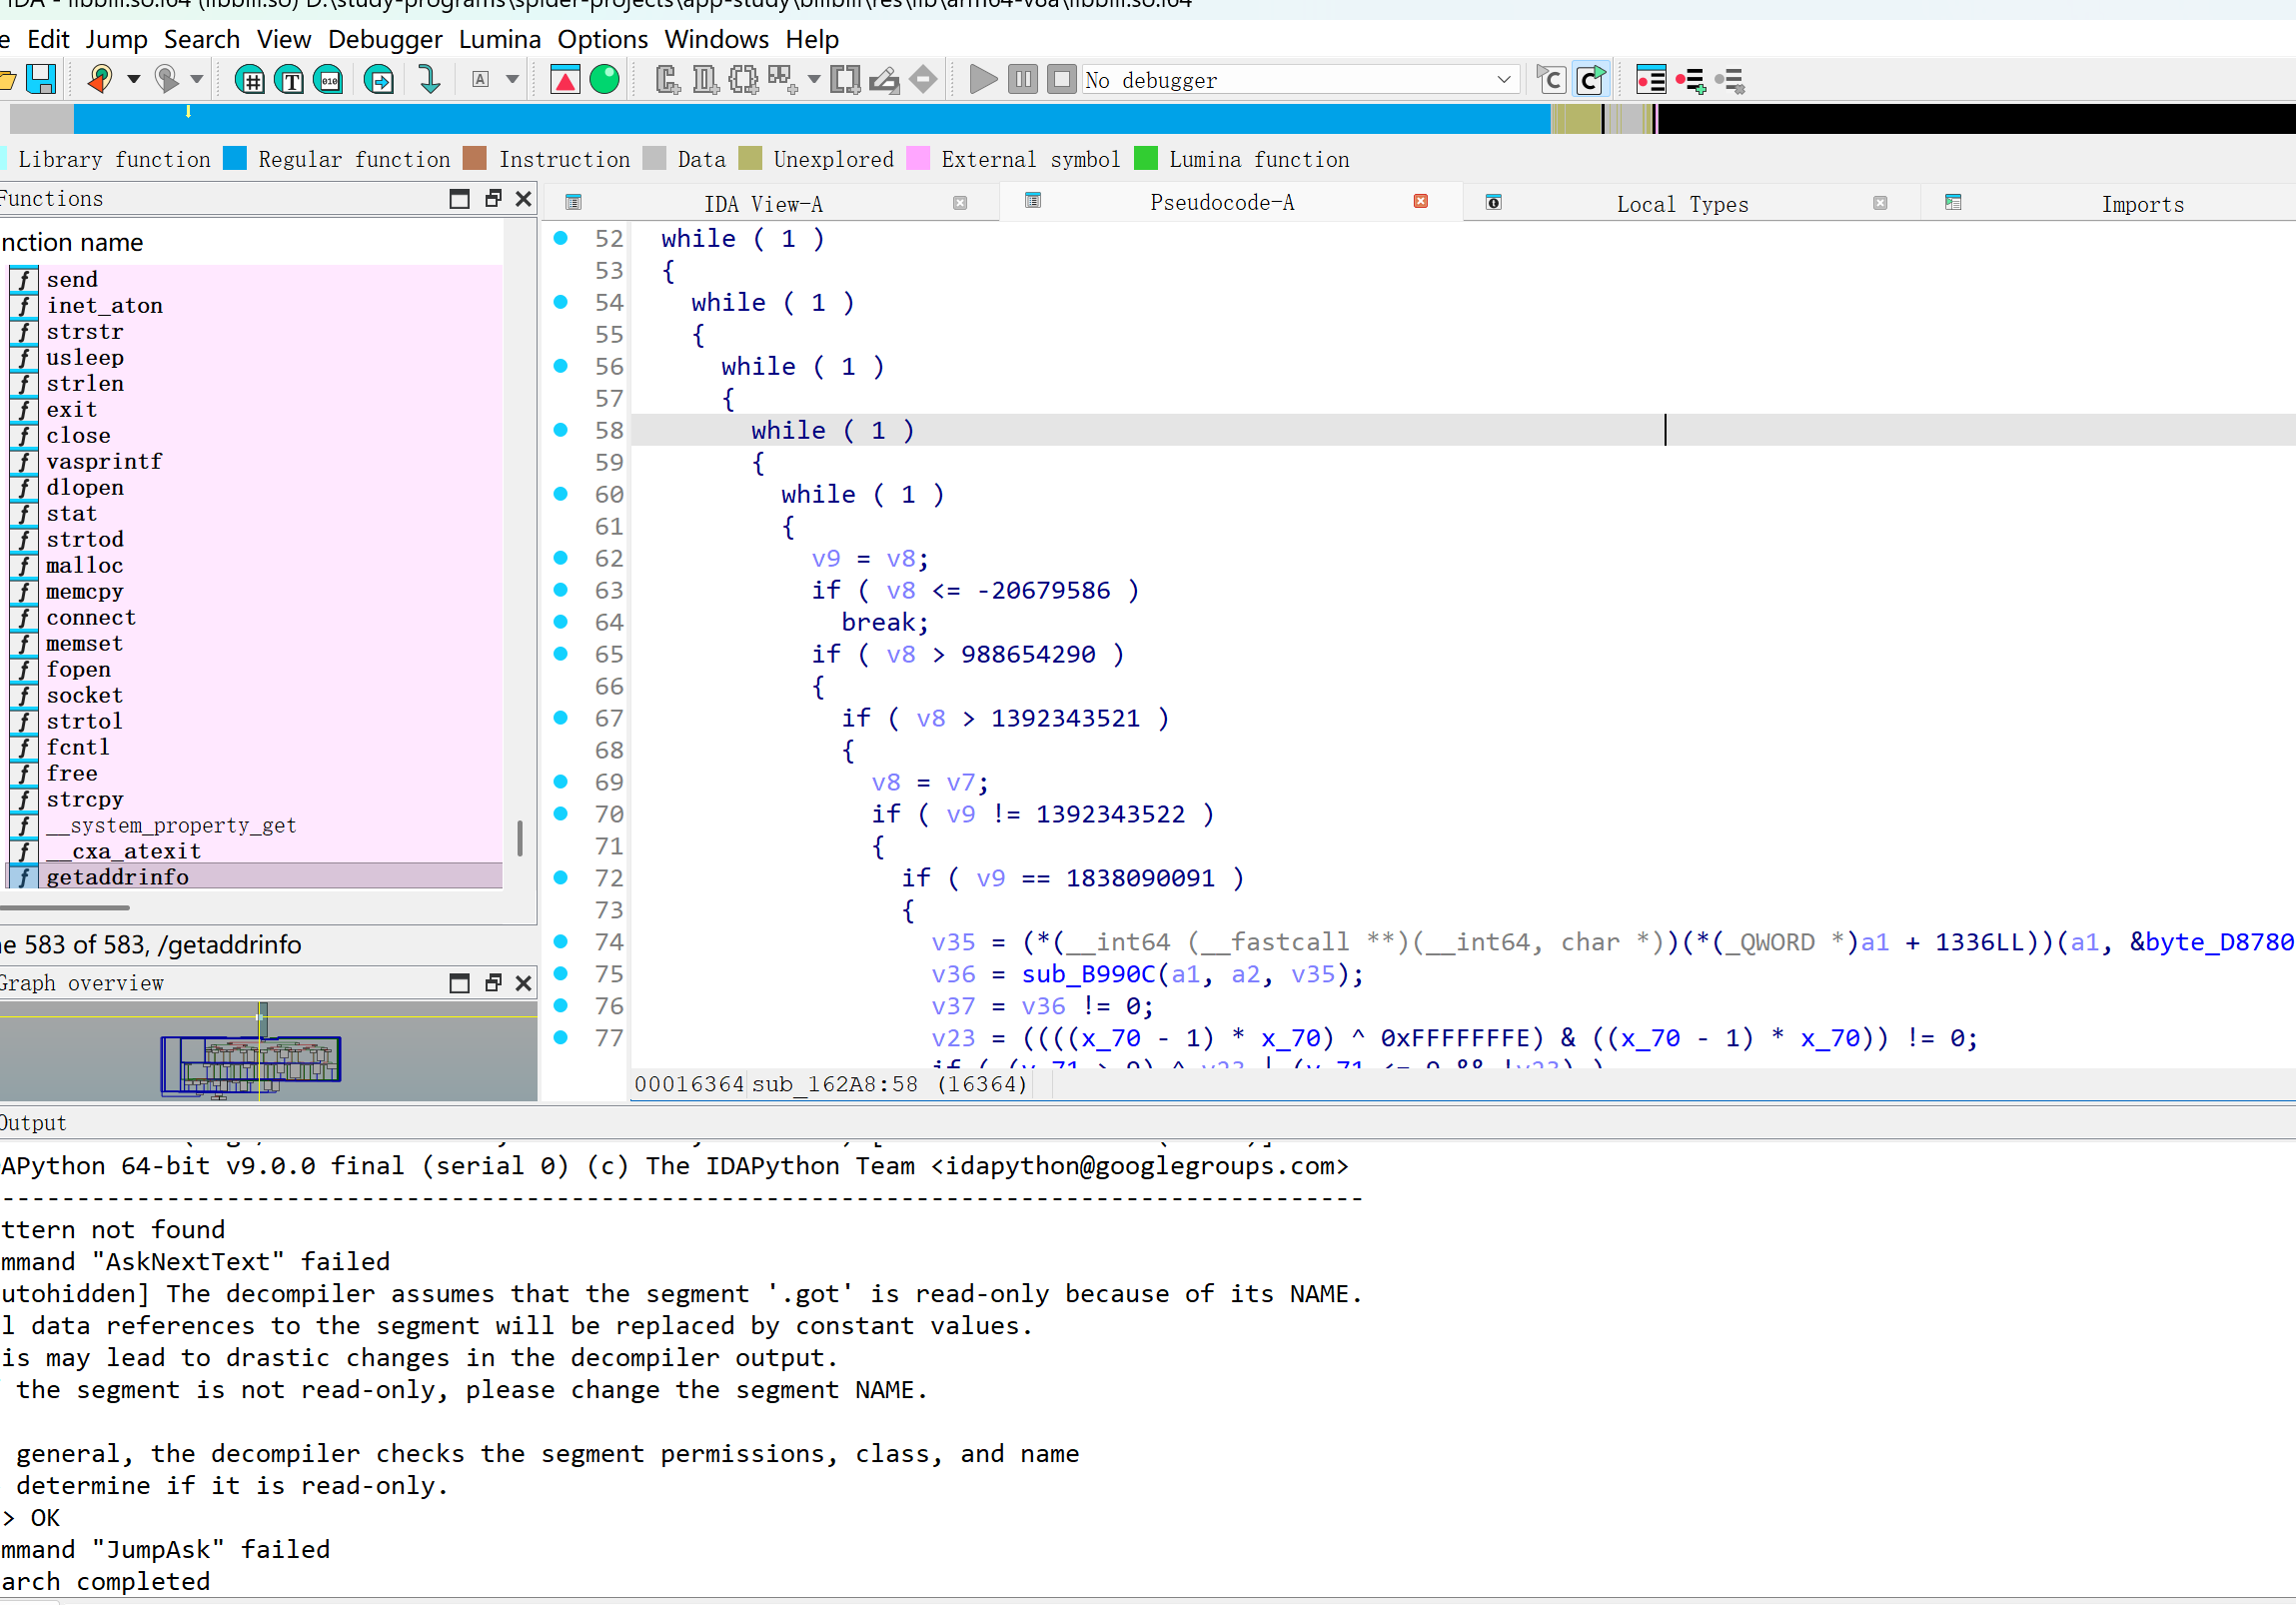Open the Options menu
This screenshot has height=1605, width=2296.
coord(603,39)
